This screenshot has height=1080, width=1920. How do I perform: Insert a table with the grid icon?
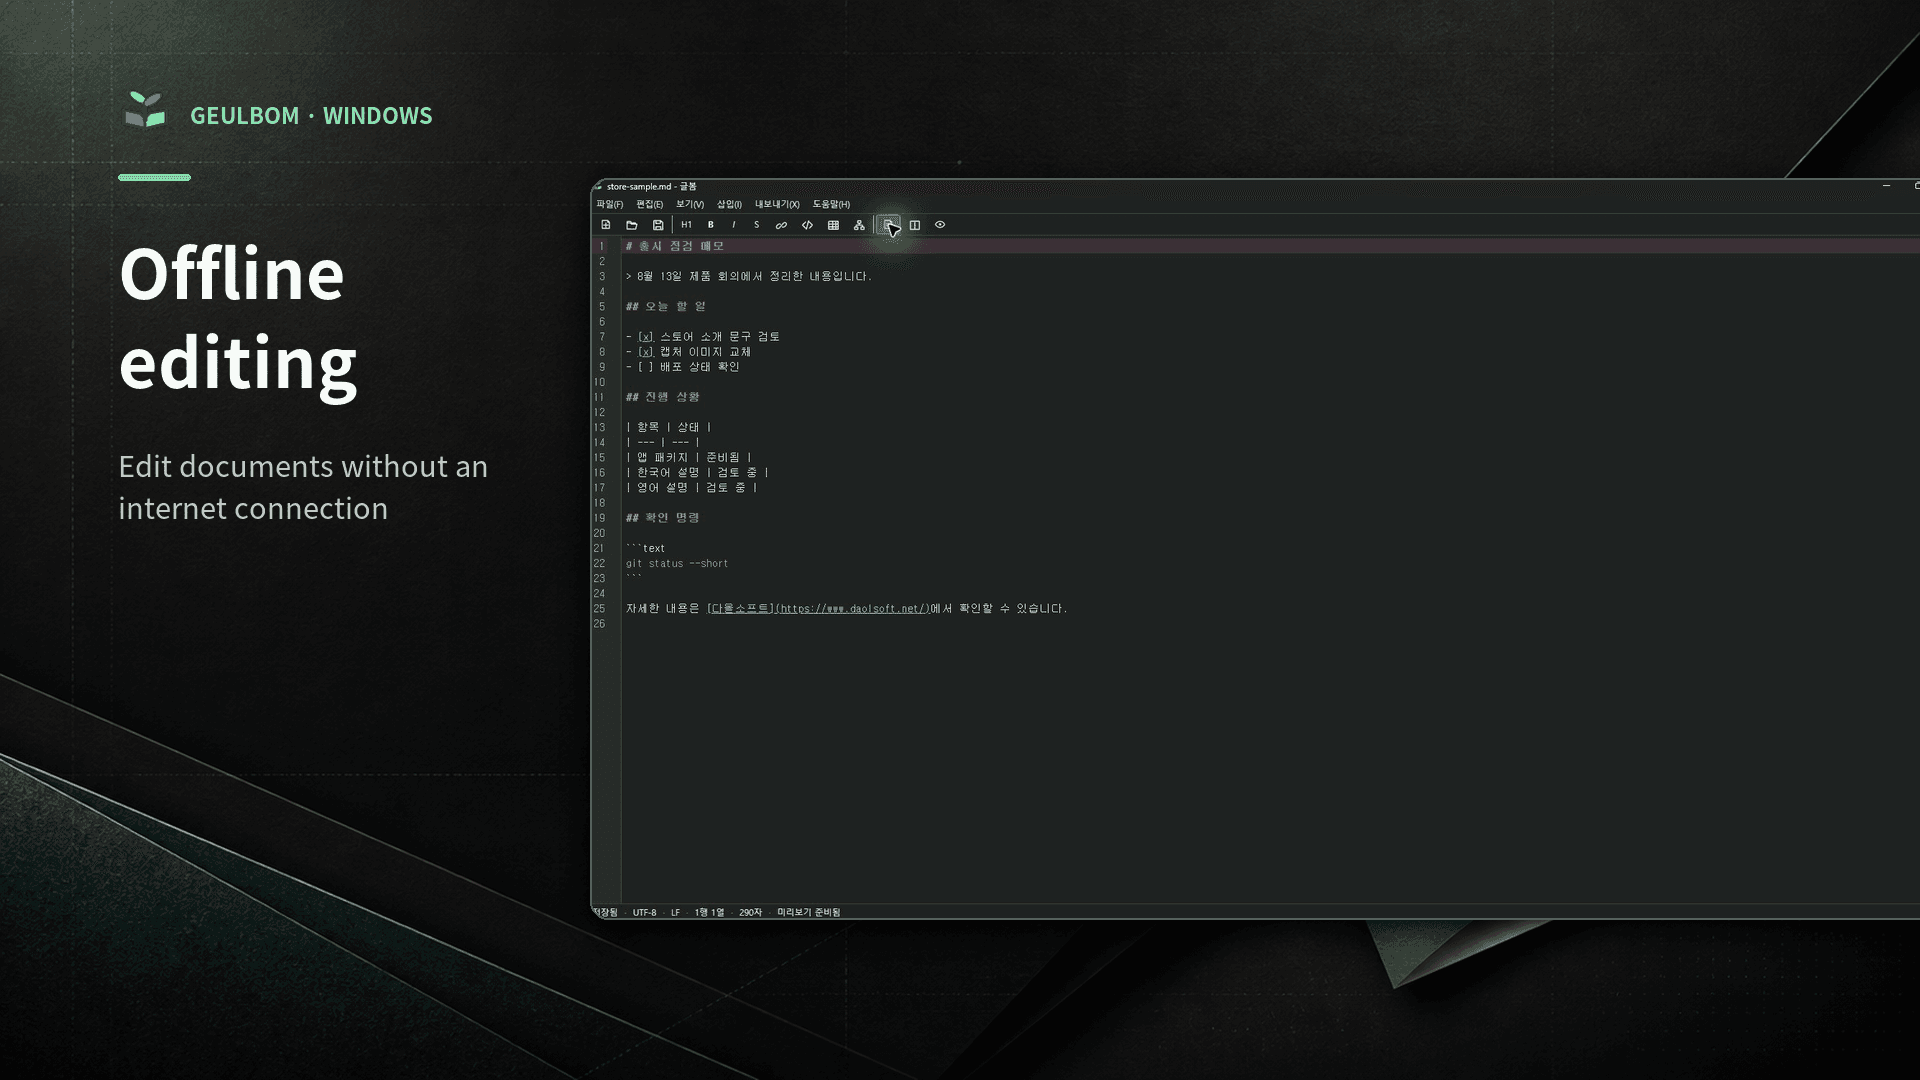[x=833, y=225]
